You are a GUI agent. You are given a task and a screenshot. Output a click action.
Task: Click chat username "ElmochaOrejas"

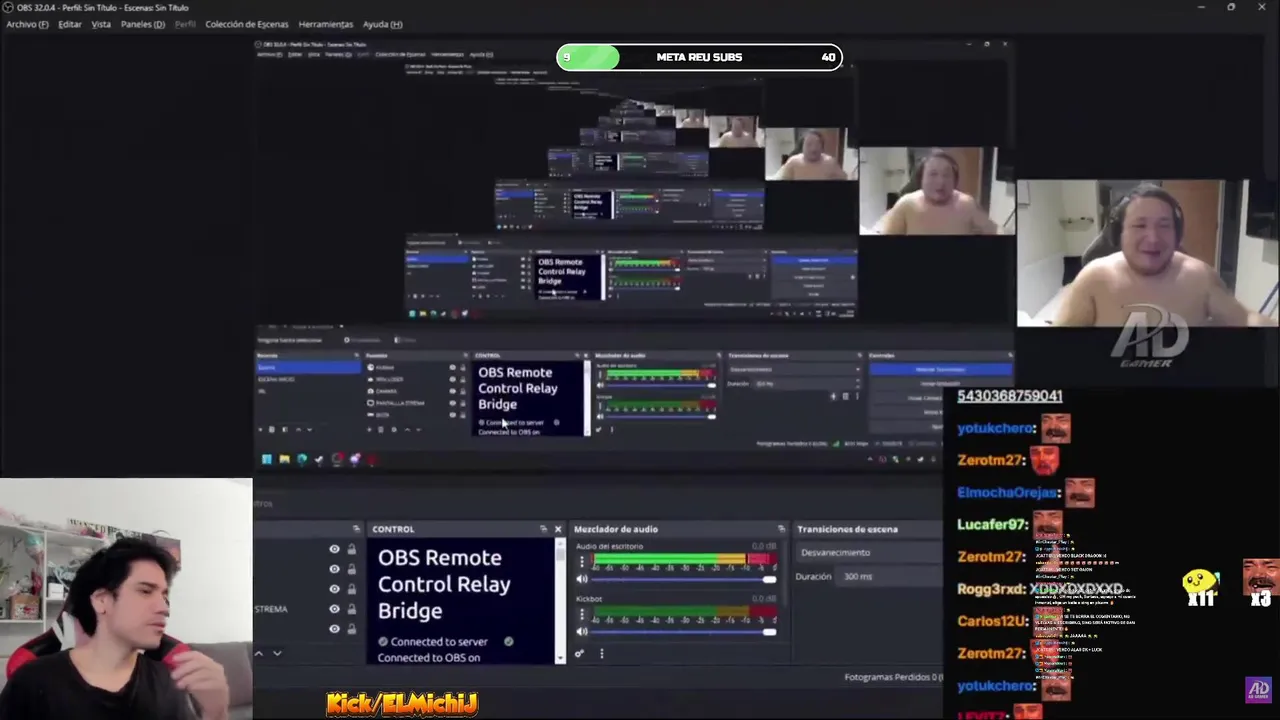click(1007, 492)
